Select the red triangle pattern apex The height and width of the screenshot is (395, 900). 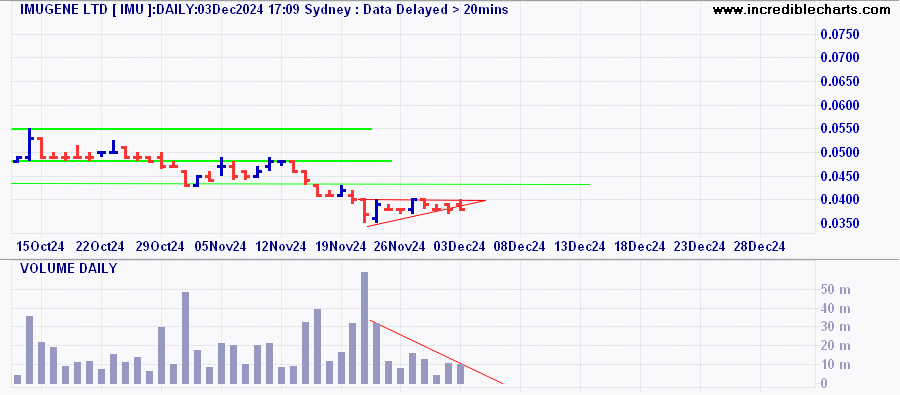484,200
